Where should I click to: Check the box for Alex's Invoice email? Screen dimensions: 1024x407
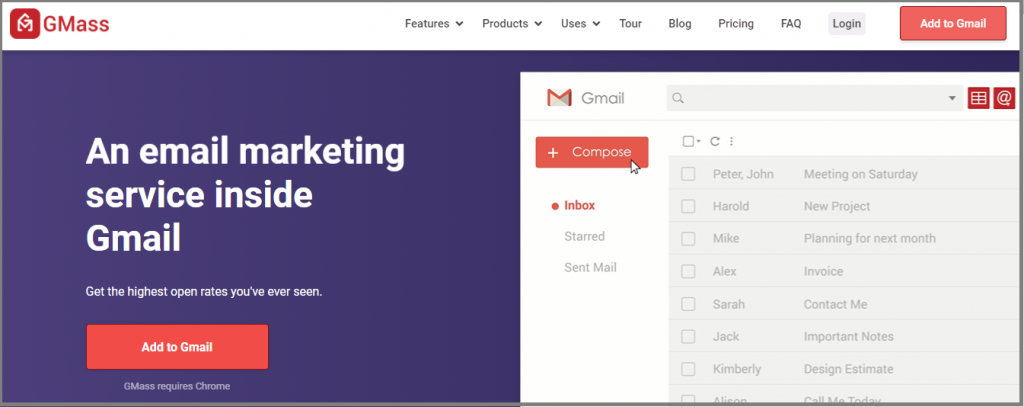688,272
